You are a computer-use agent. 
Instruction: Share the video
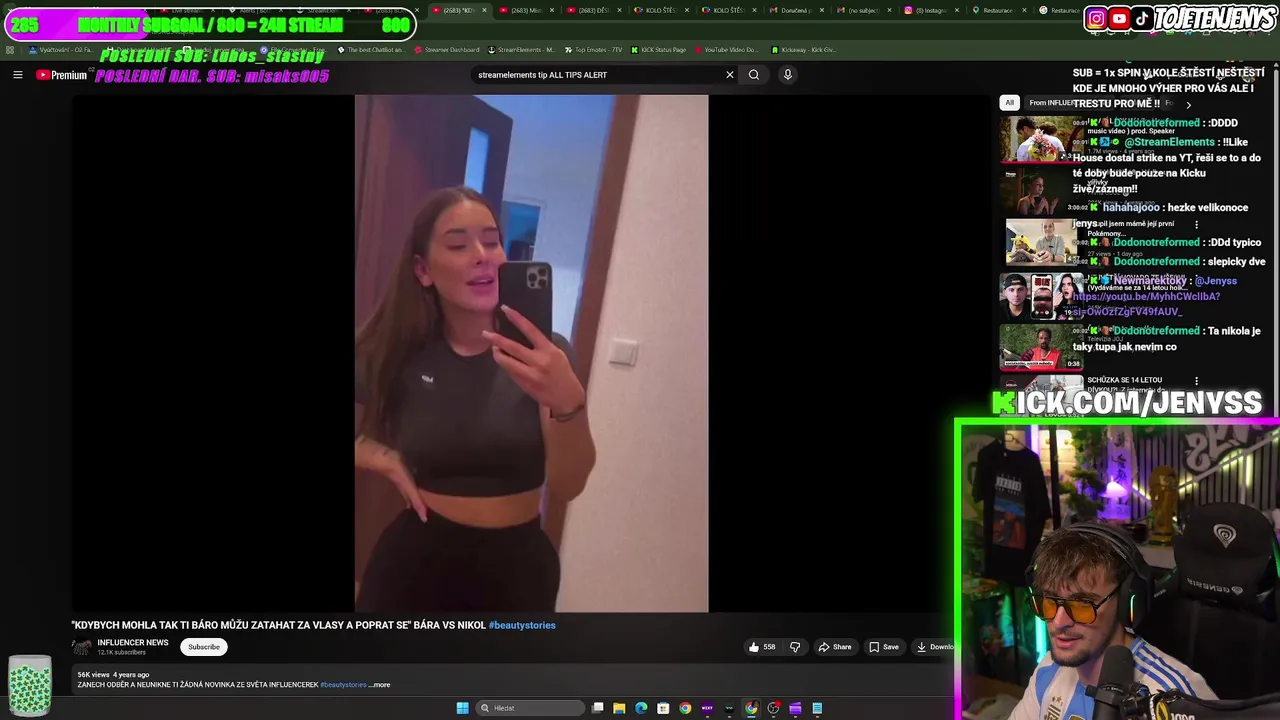pos(835,647)
